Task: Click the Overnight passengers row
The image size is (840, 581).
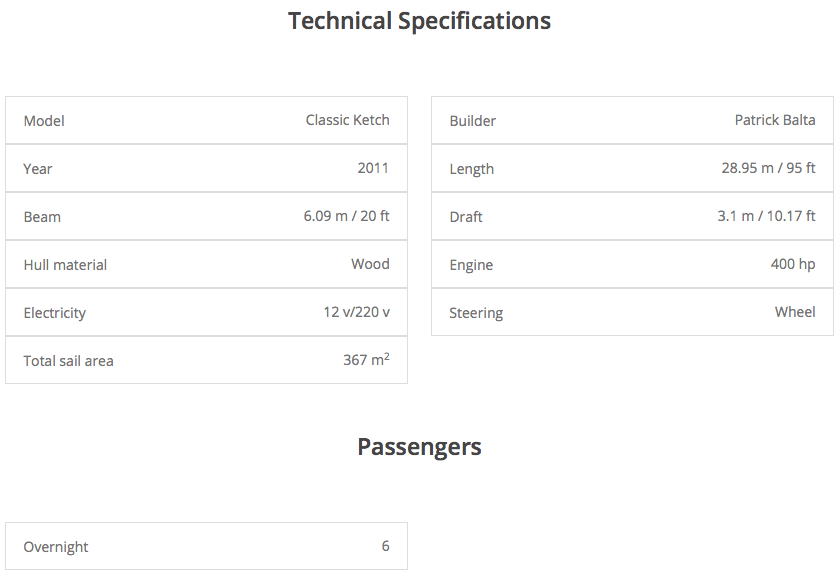Action: point(206,547)
